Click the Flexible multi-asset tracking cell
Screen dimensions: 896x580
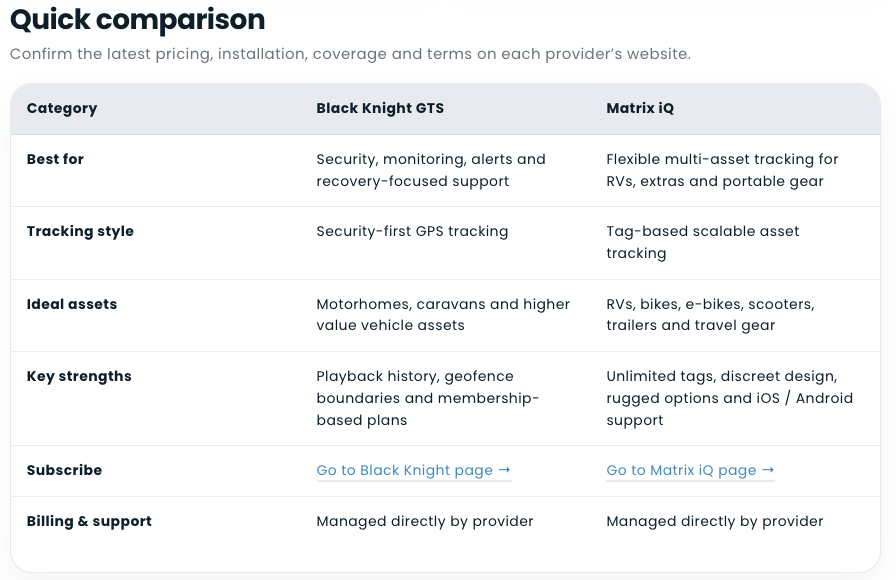722,170
